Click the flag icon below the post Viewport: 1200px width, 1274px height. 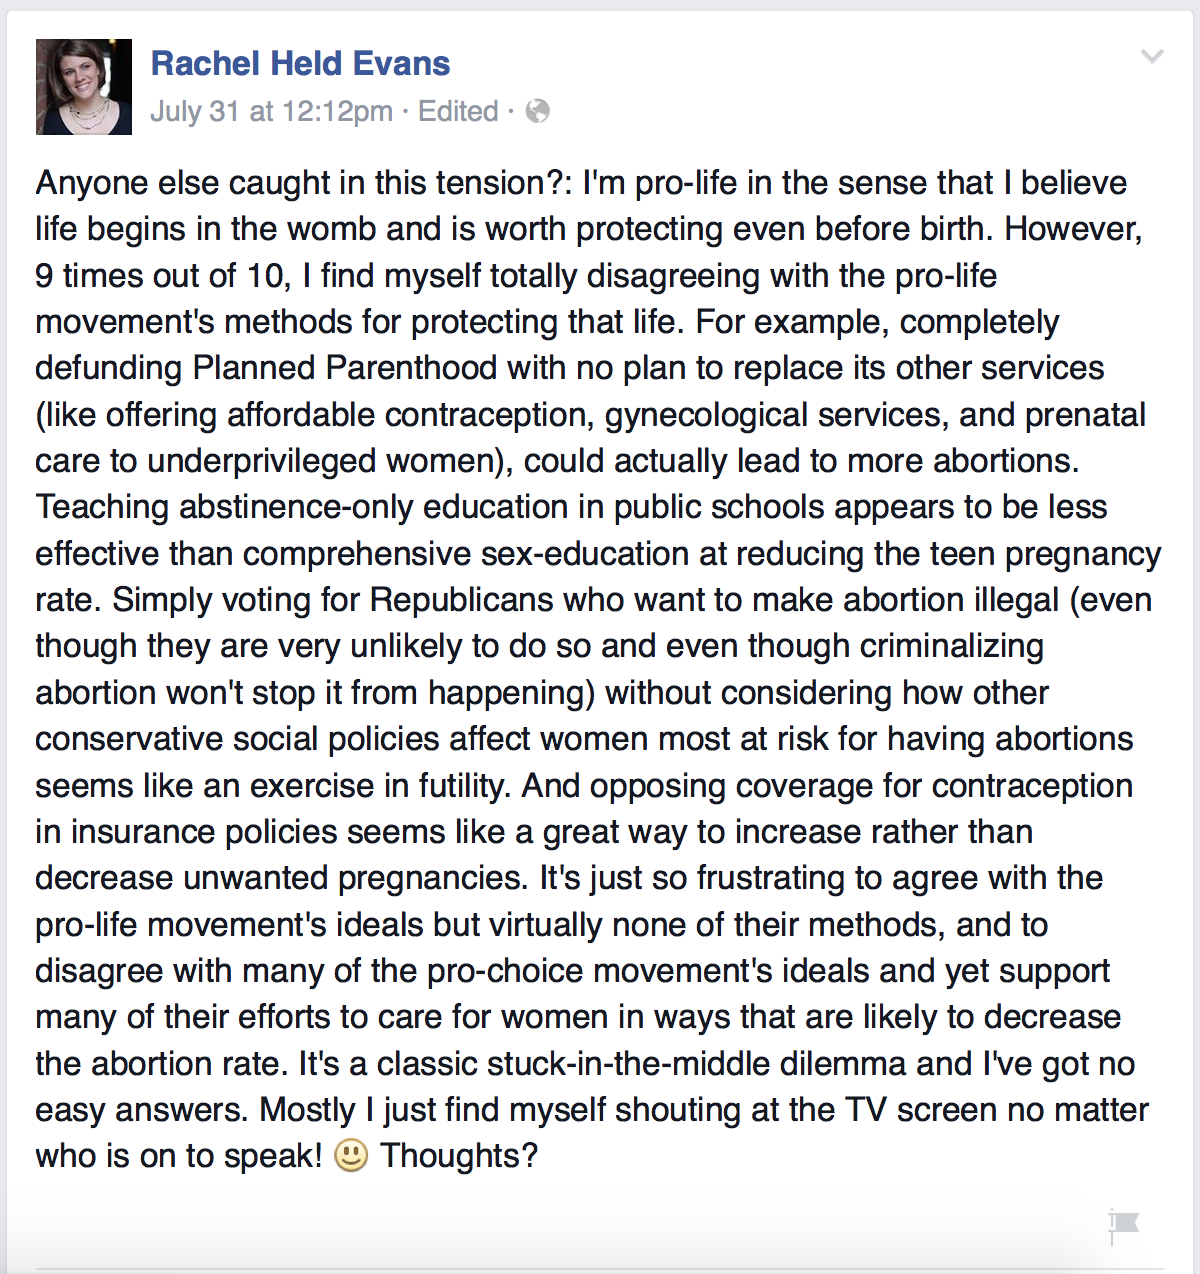(x=1125, y=1225)
